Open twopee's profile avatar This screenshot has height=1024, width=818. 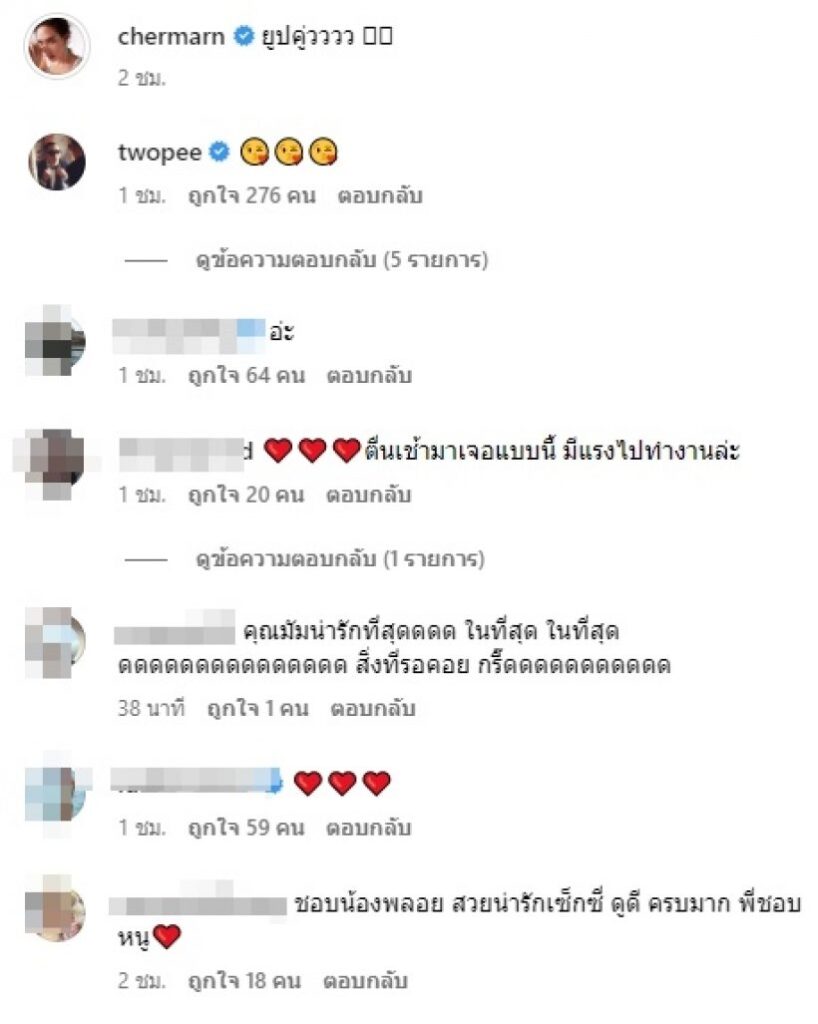click(x=57, y=162)
